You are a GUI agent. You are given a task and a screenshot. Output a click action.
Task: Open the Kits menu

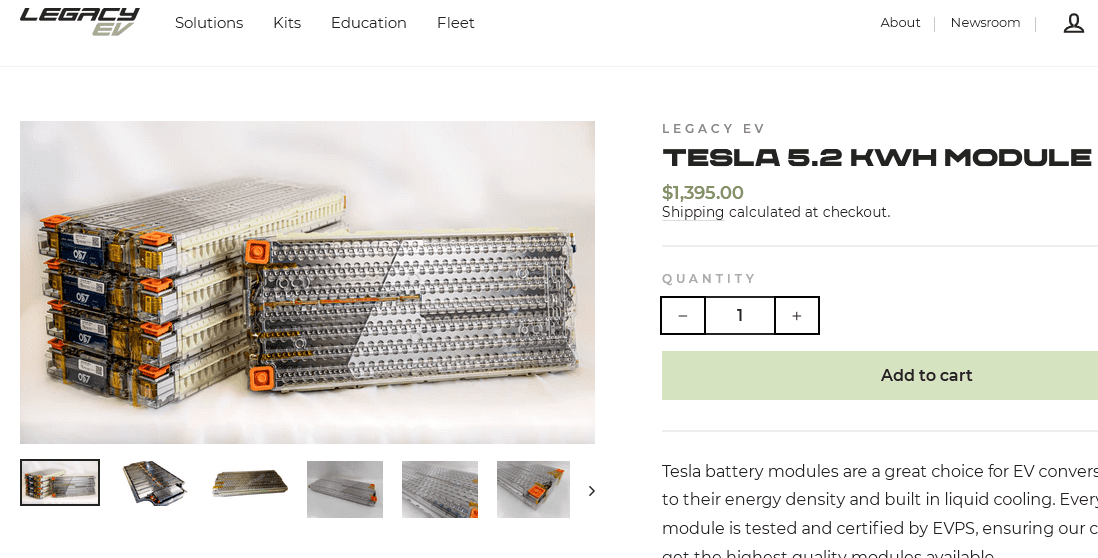pos(287,23)
